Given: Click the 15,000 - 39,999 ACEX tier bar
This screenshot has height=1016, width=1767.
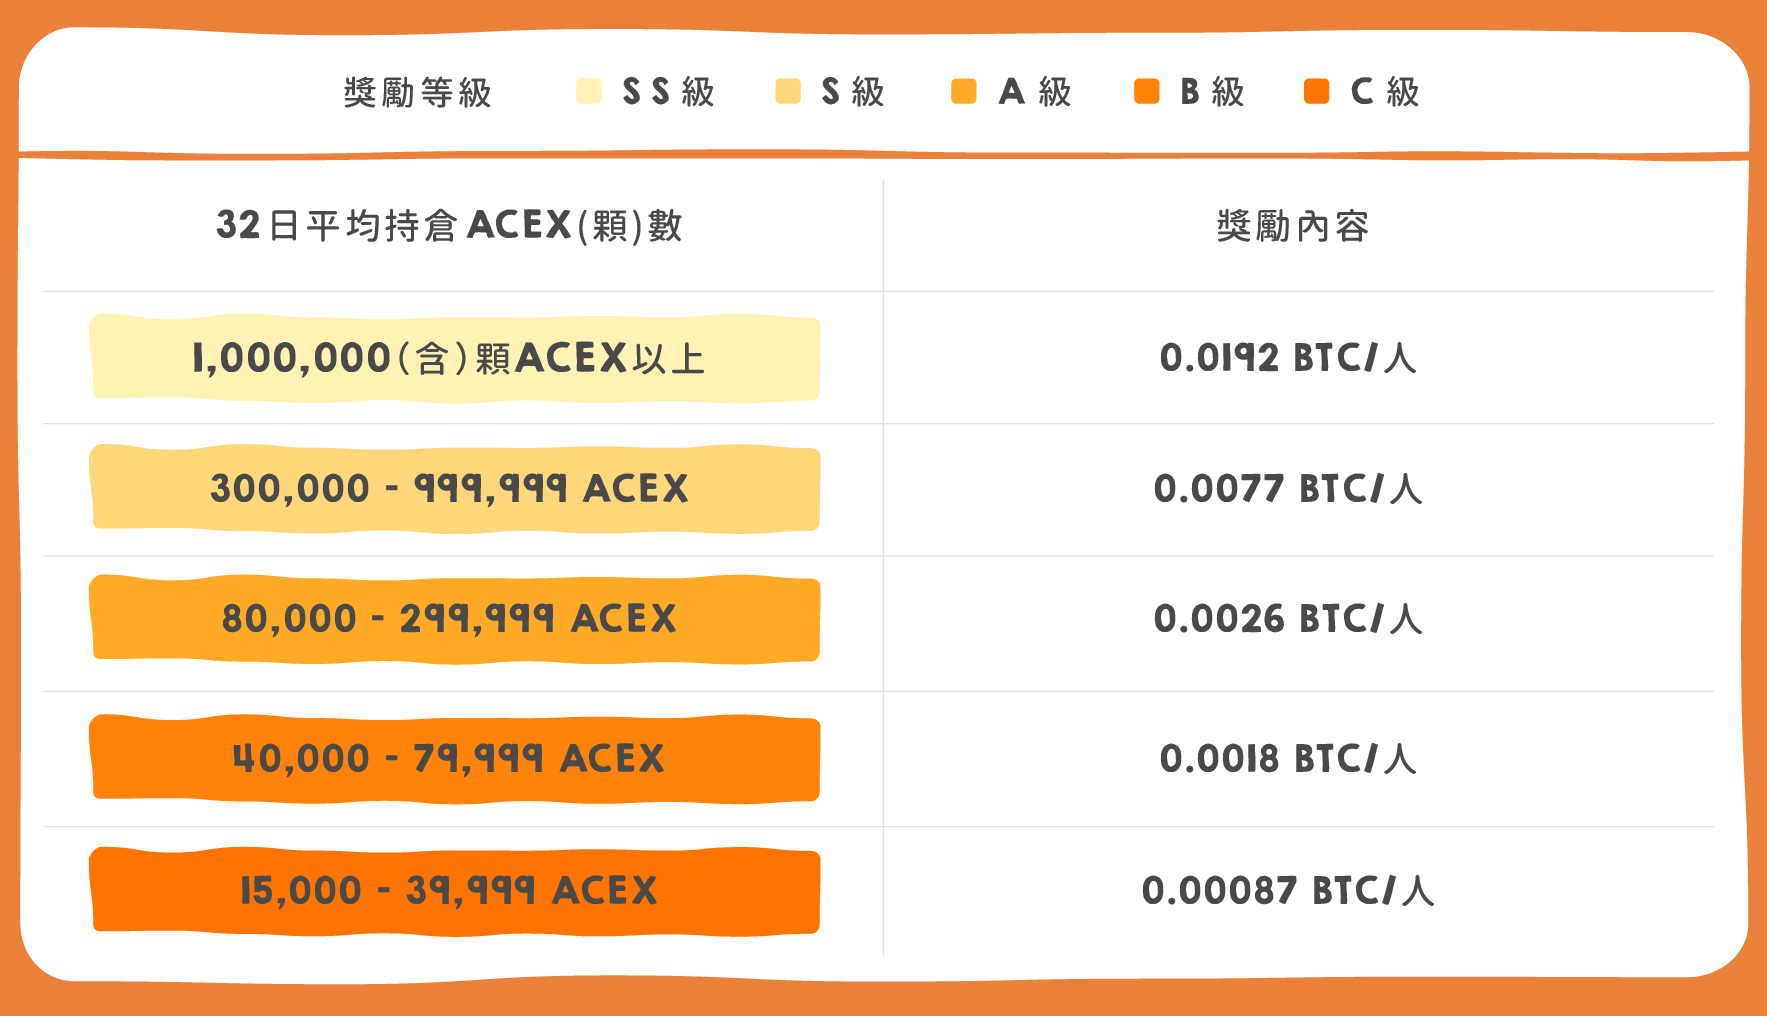Looking at the screenshot, I should (455, 891).
